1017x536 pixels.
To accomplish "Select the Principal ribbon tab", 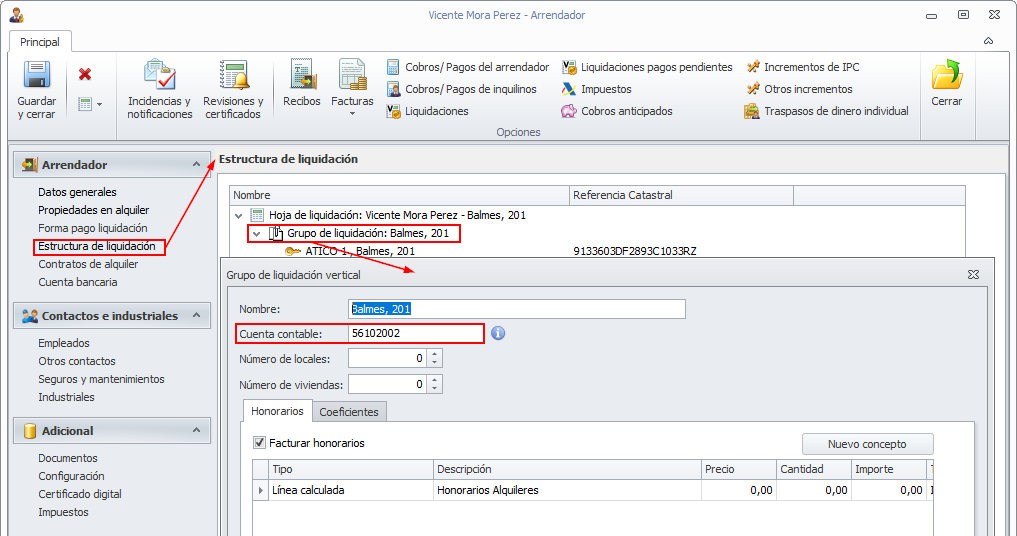I will pyautogui.click(x=40, y=42).
